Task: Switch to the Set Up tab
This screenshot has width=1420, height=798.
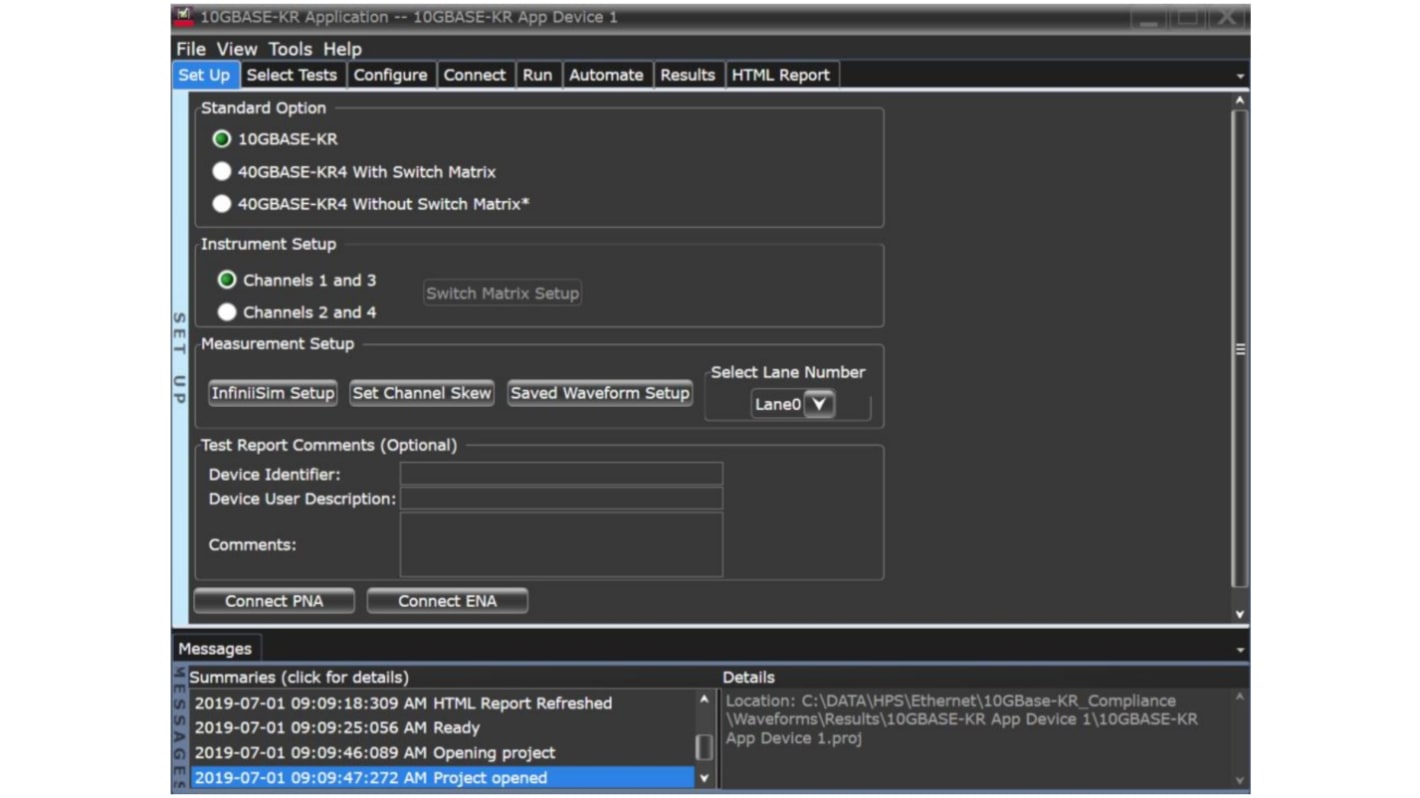Action: tap(205, 75)
